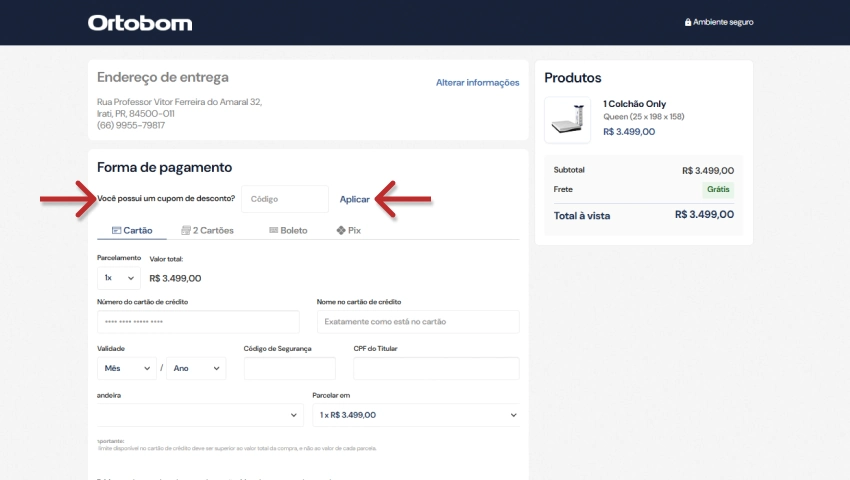Image resolution: width=850 pixels, height=480 pixels.
Task: Click the Pix diamond icon
Action: point(341,230)
